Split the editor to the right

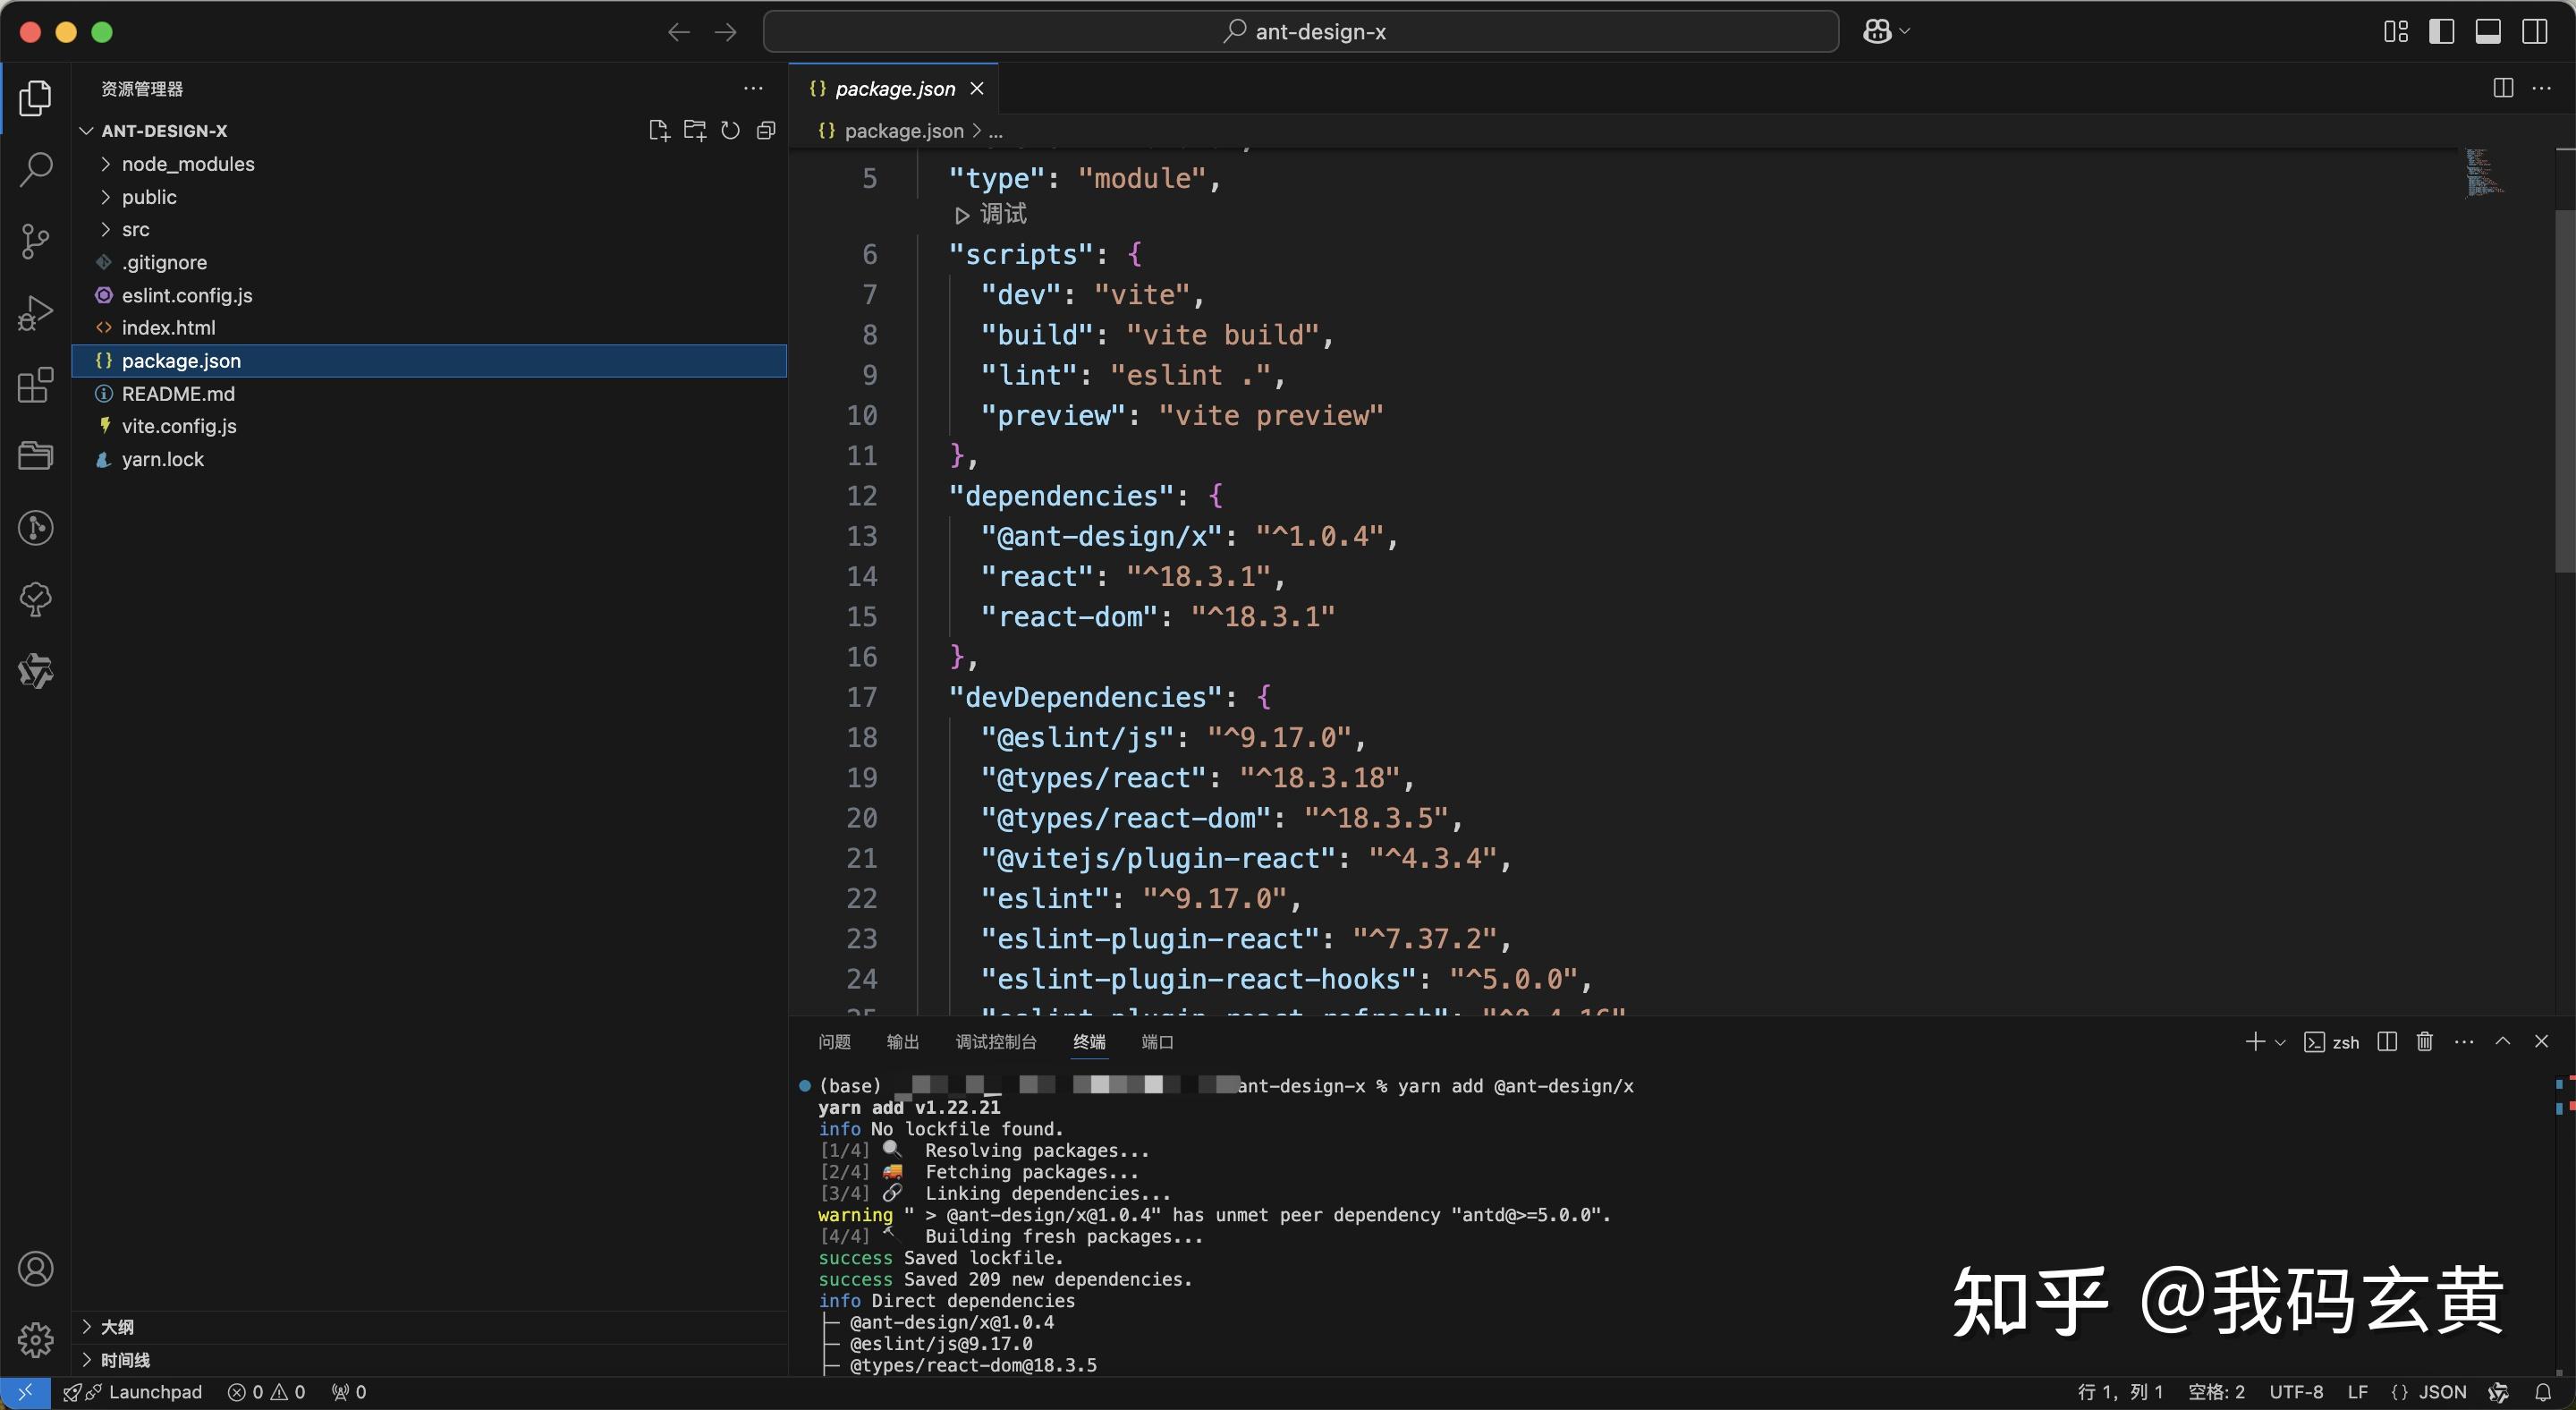2503,88
